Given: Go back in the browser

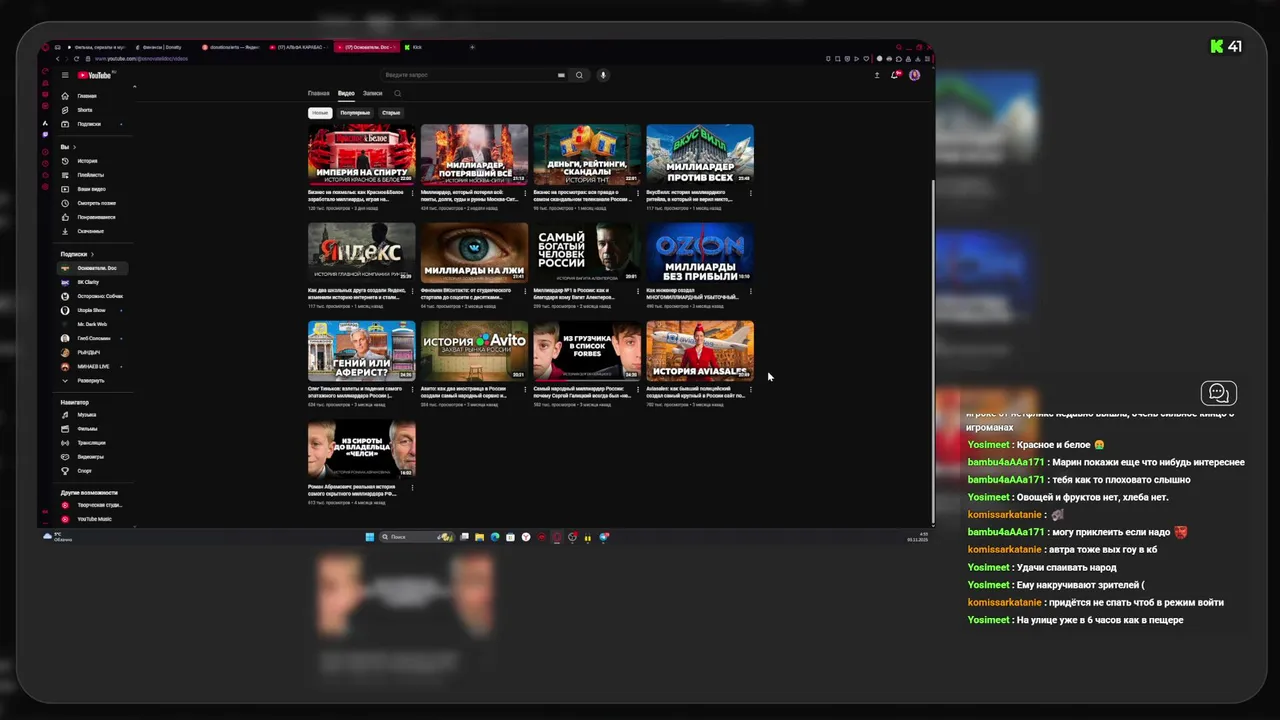Looking at the screenshot, I should coord(57,59).
